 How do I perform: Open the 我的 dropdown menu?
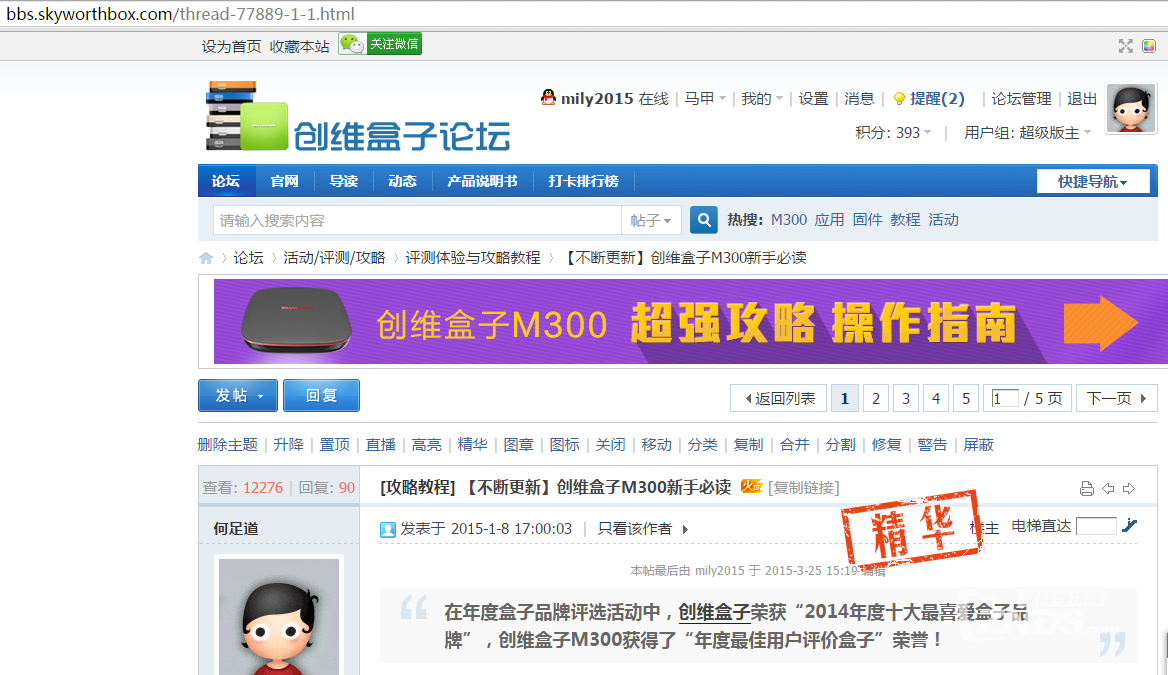coord(761,98)
